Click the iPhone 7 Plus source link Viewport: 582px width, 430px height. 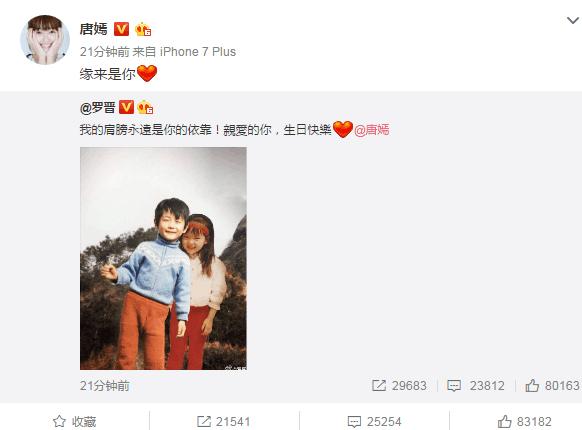(x=198, y=52)
